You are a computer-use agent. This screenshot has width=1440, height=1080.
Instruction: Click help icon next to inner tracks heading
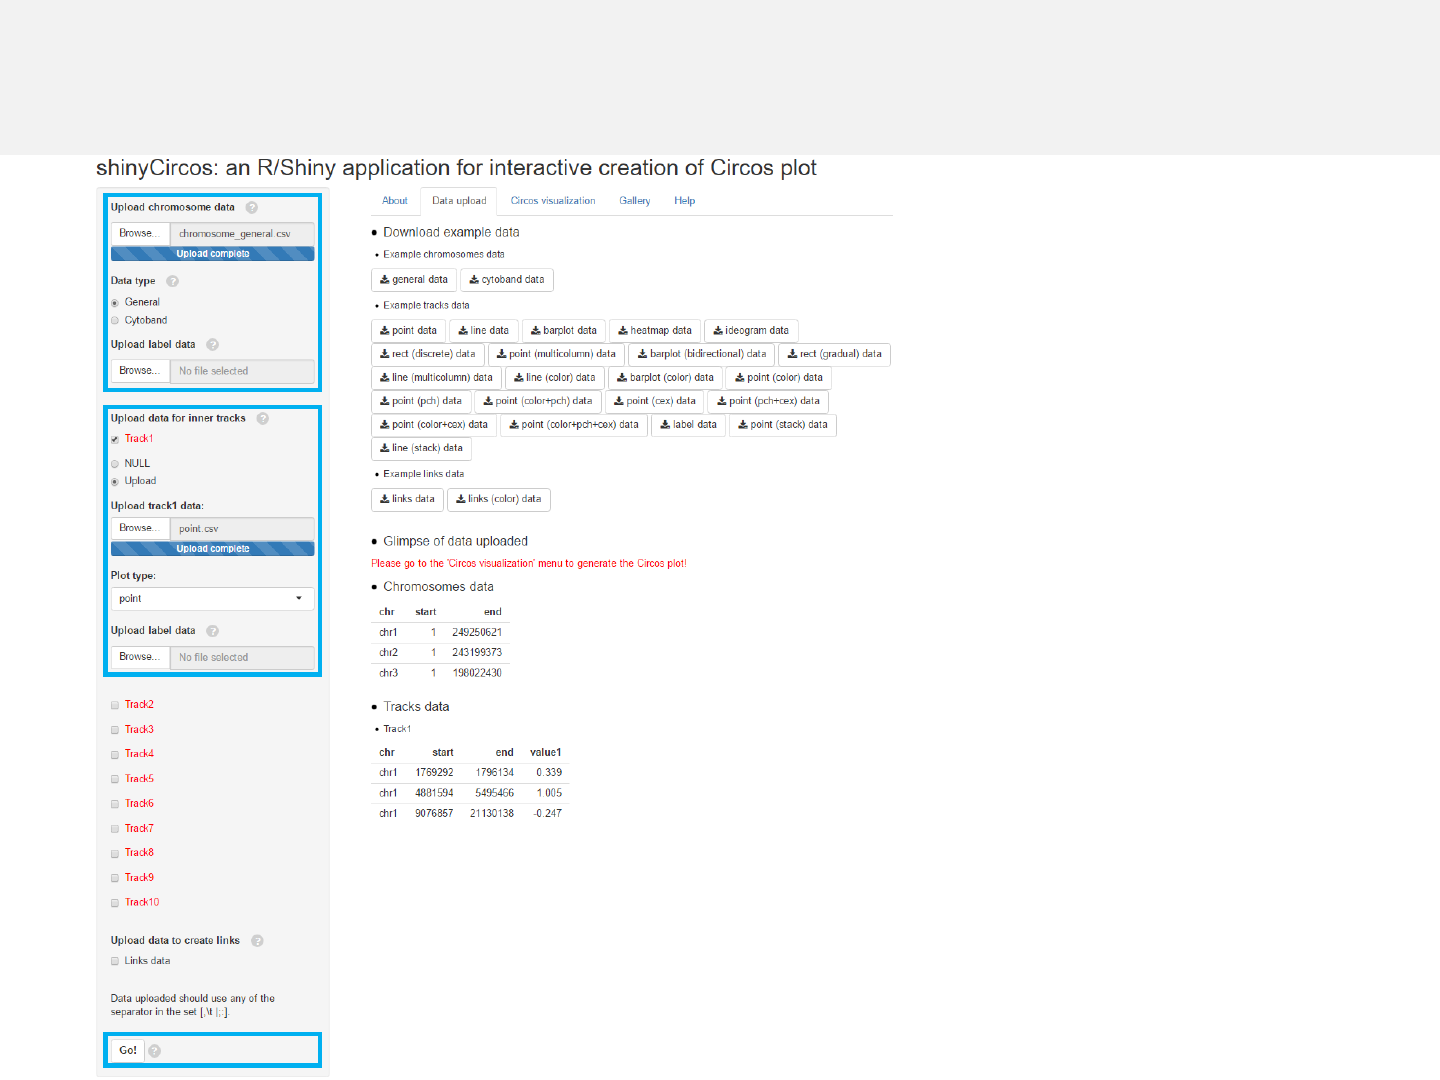(x=263, y=419)
